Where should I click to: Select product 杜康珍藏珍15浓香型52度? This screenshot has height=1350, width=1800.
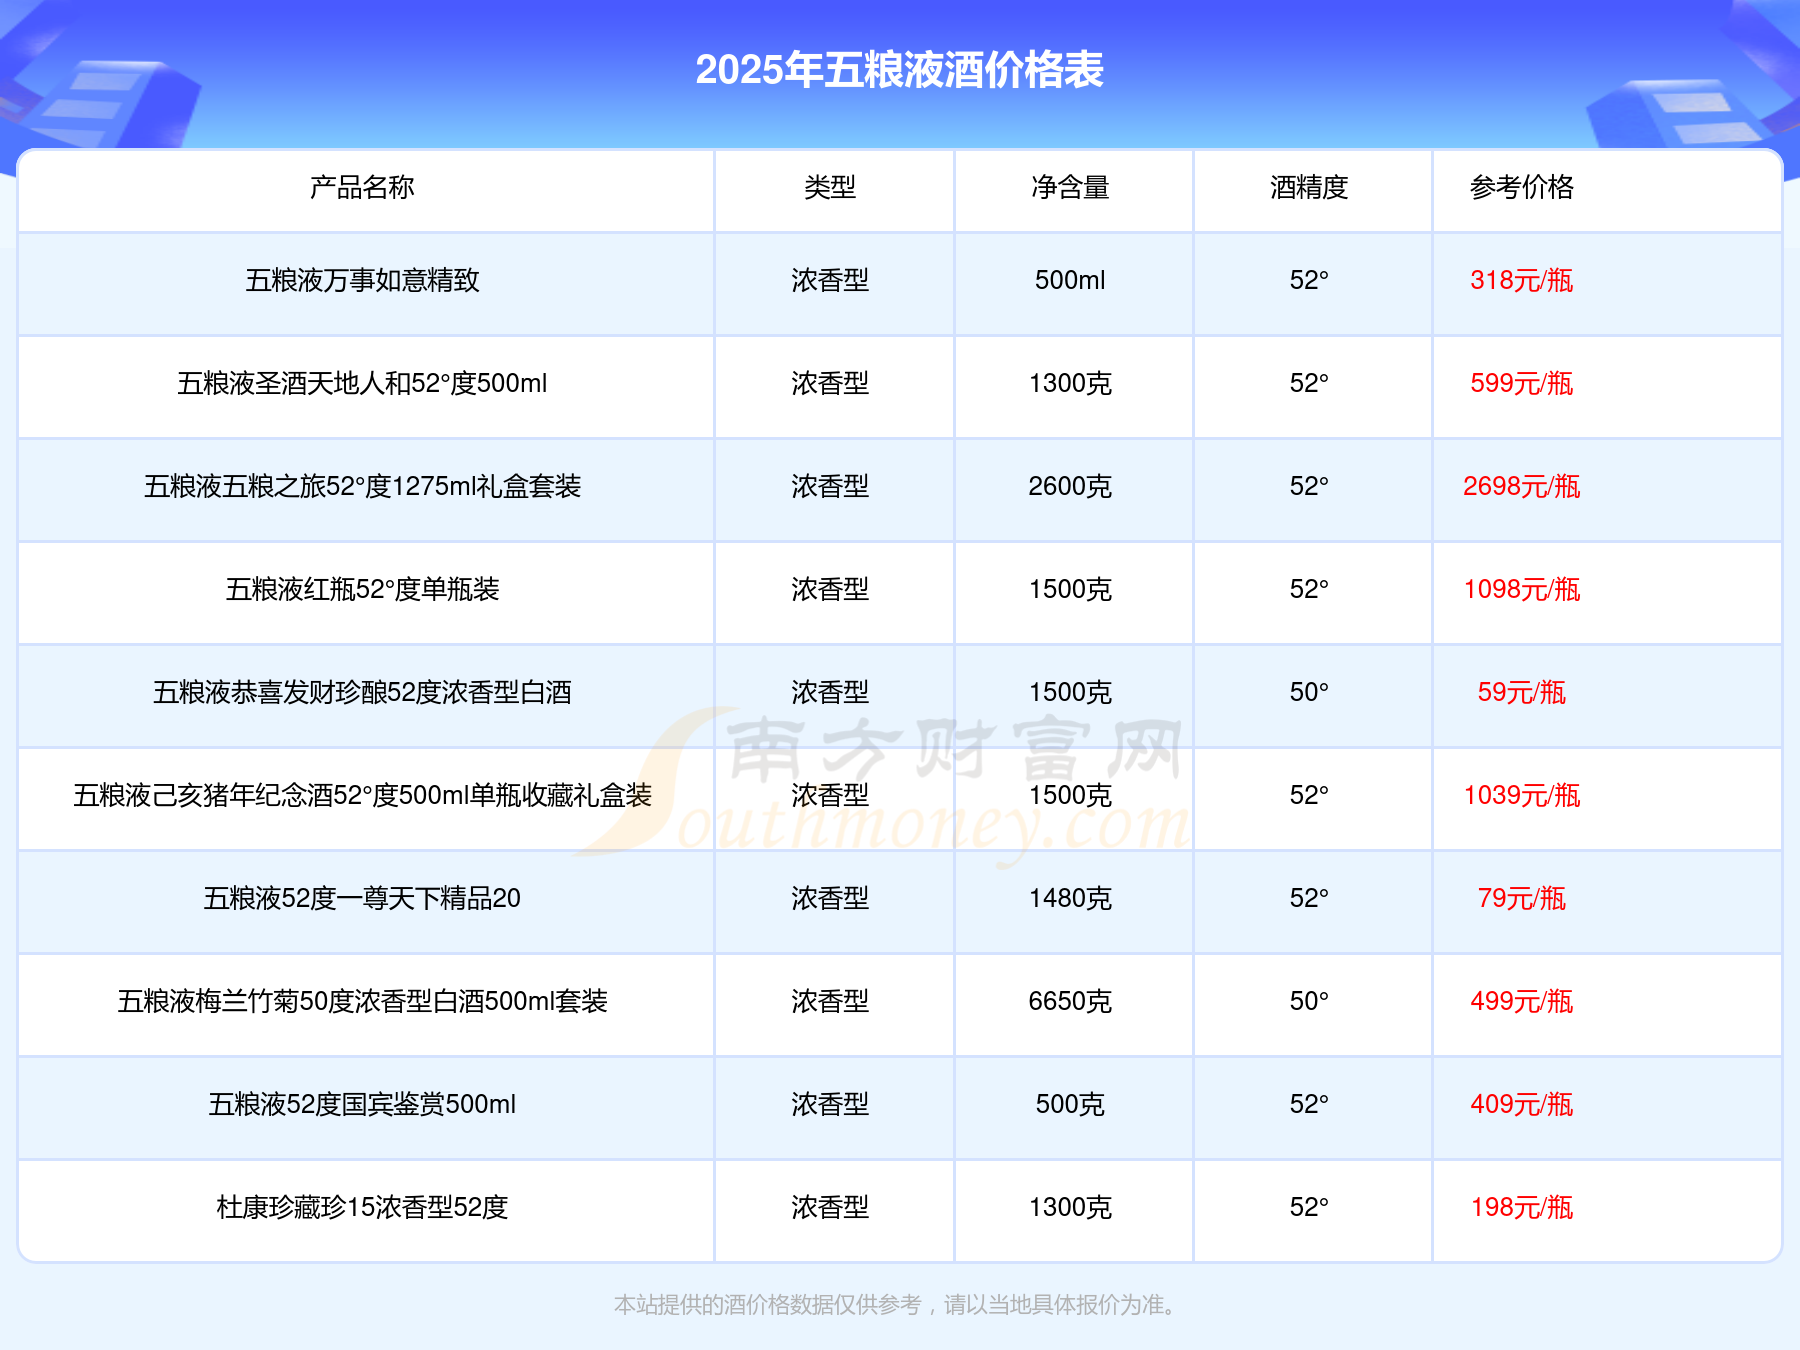pyautogui.click(x=362, y=1207)
